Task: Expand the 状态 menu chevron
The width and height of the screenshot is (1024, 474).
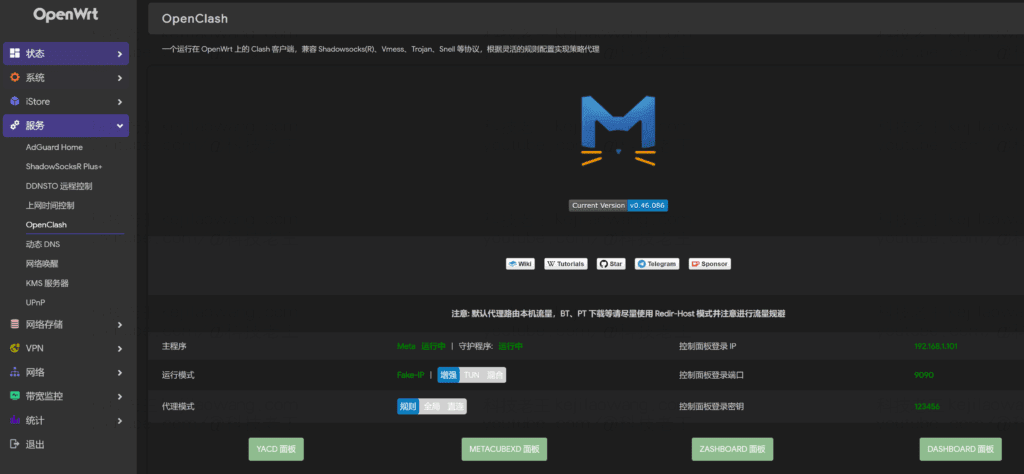Action: [x=120, y=54]
